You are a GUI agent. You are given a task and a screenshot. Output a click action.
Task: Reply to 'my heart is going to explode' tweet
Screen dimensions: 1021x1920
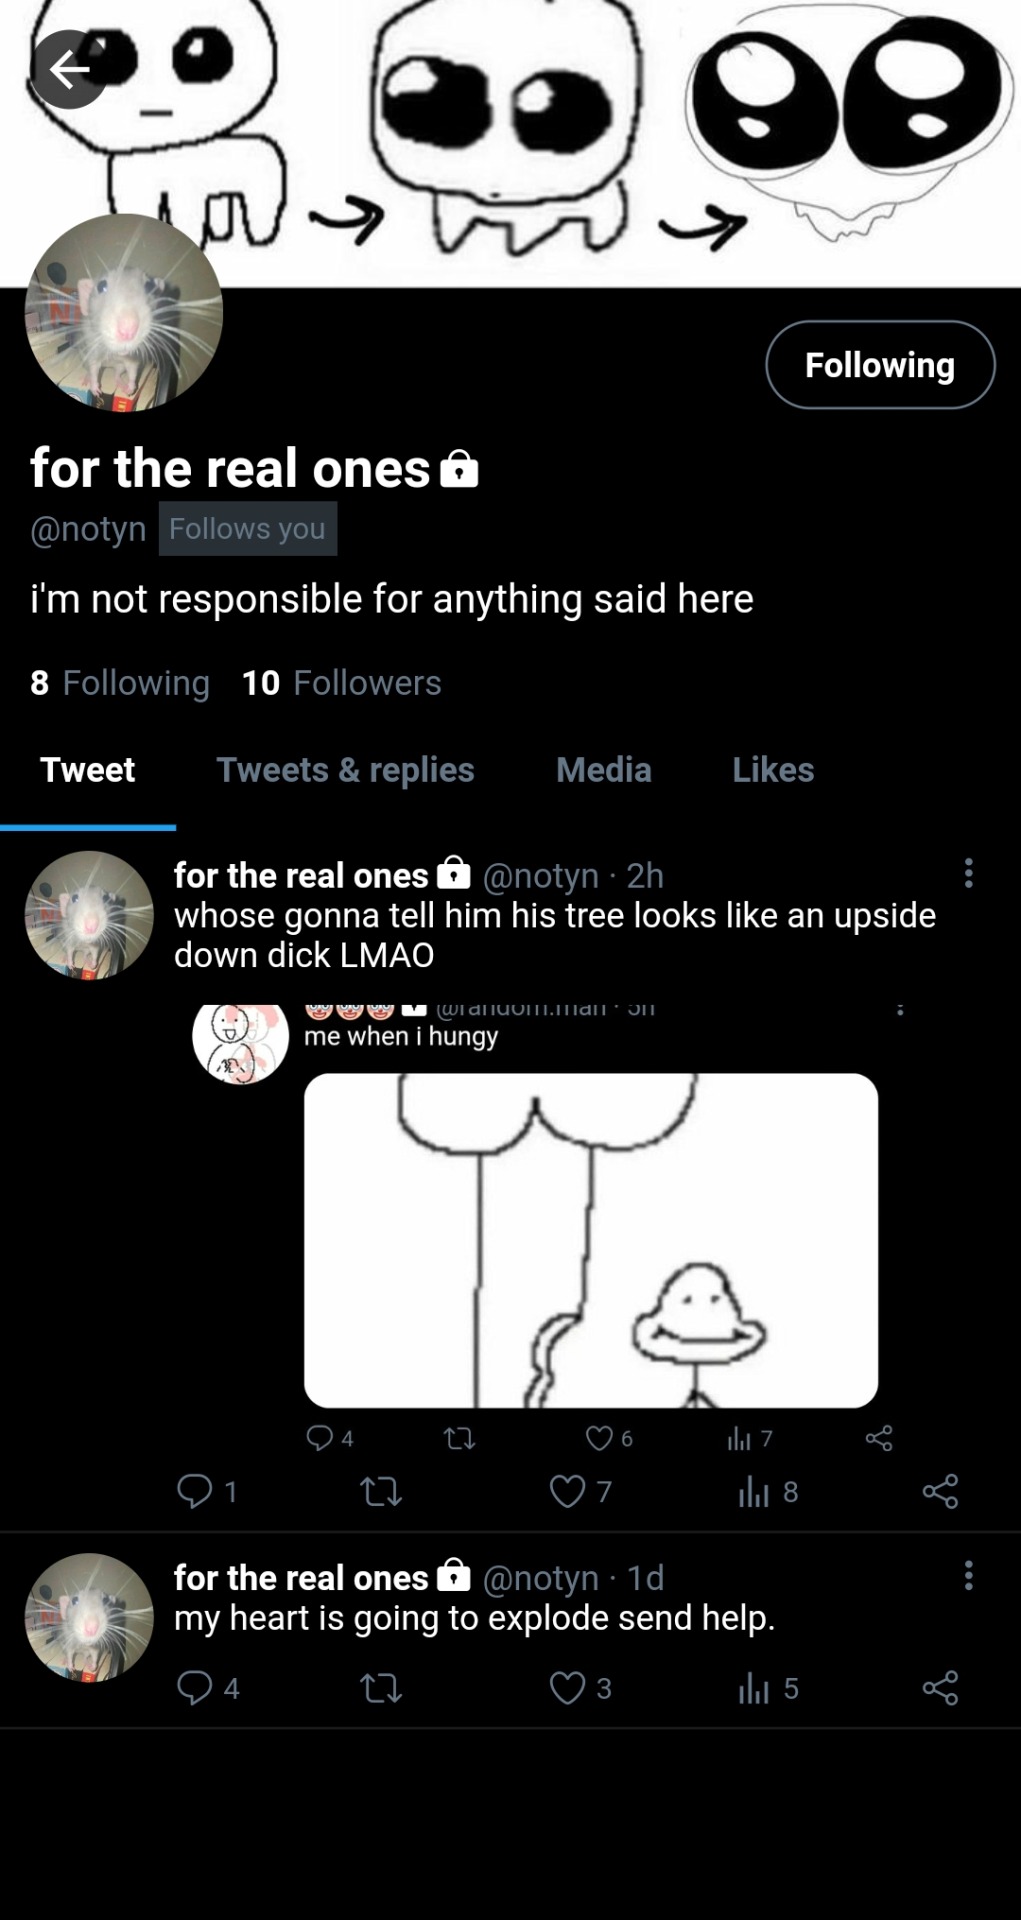point(194,1688)
